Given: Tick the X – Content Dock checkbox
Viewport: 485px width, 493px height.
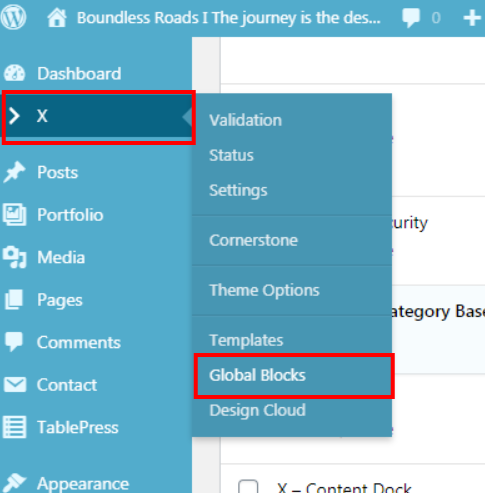Looking at the screenshot, I should tap(248, 487).
